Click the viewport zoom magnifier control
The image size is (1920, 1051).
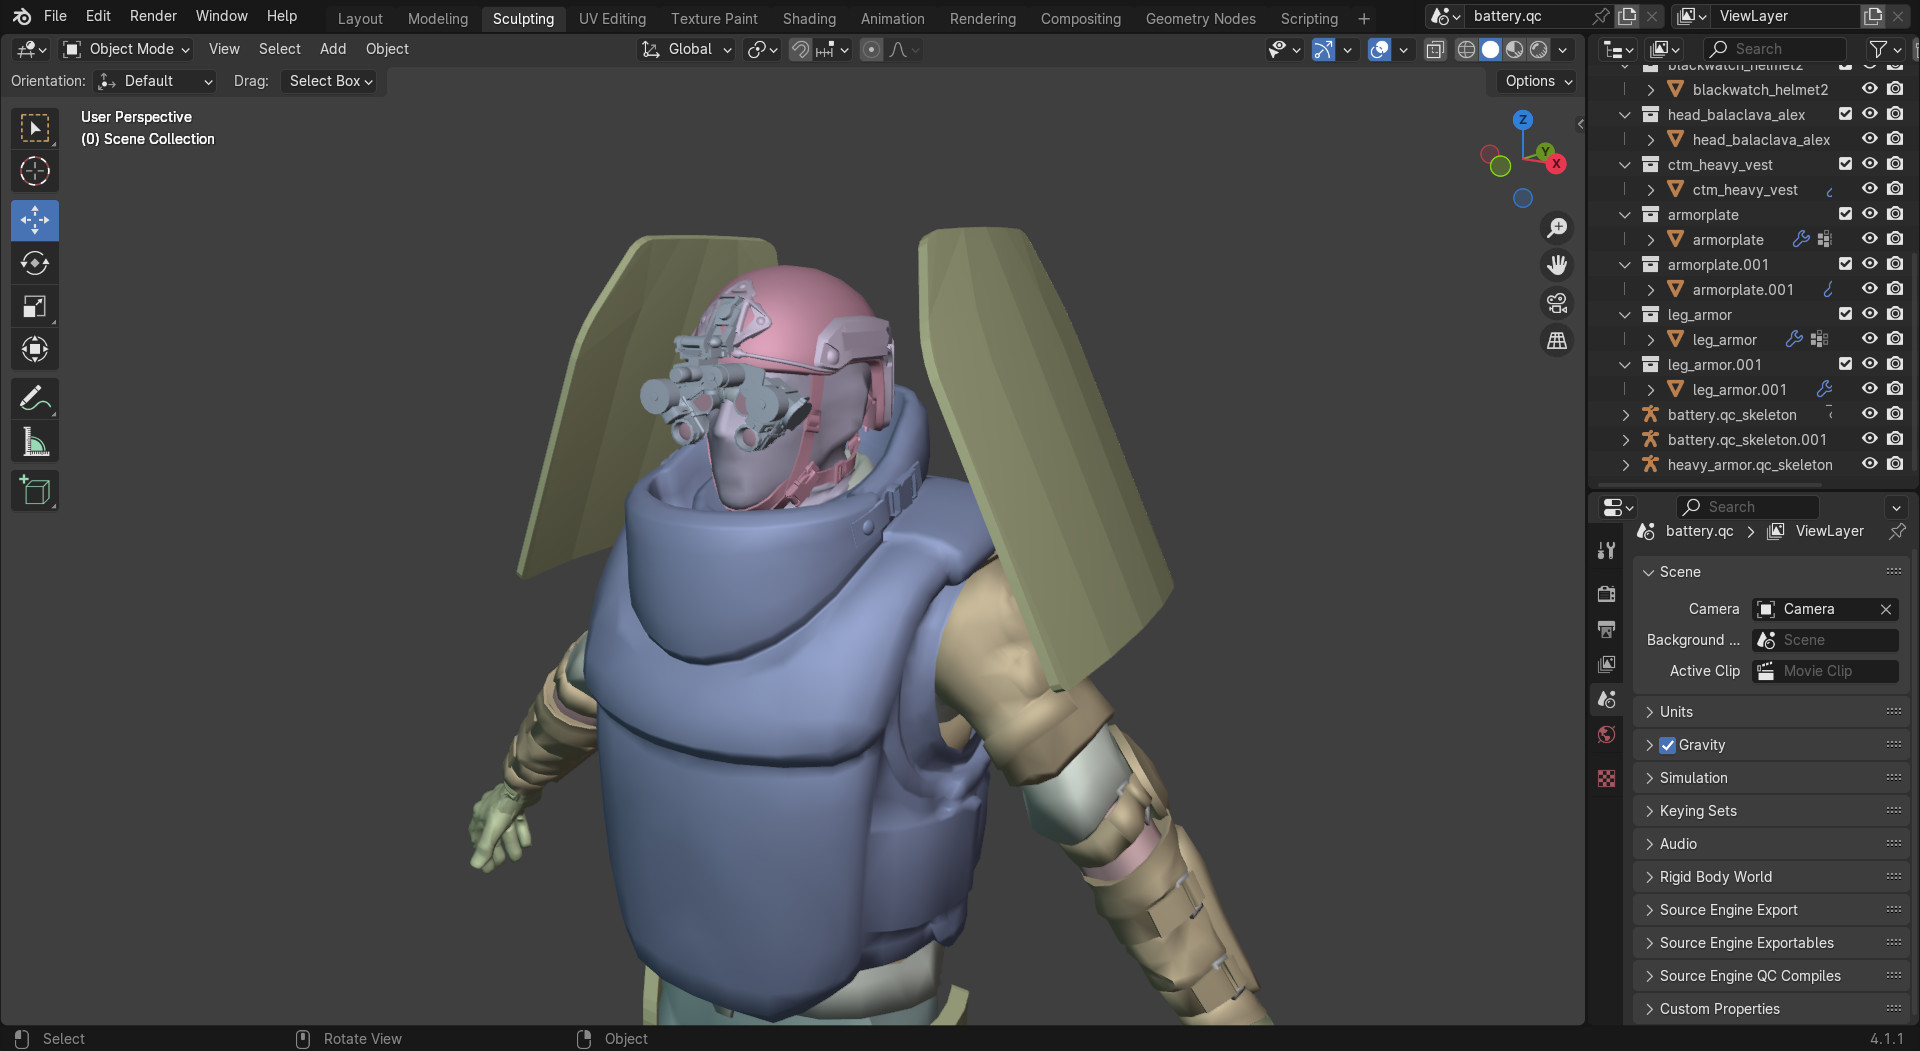click(x=1557, y=227)
